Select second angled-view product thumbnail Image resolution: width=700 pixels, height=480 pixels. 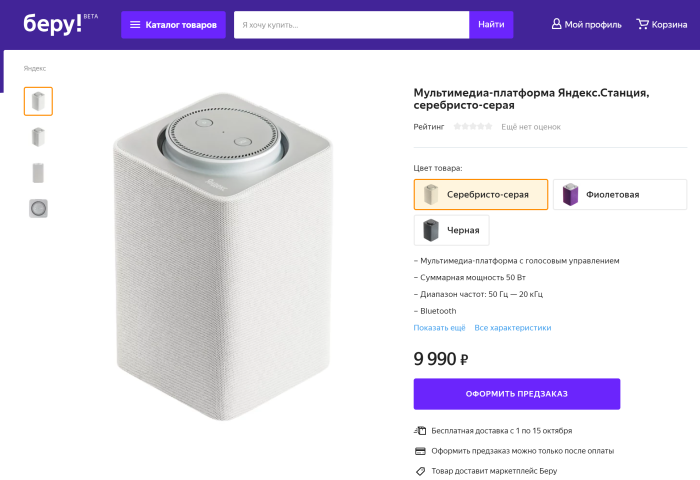pos(38,137)
